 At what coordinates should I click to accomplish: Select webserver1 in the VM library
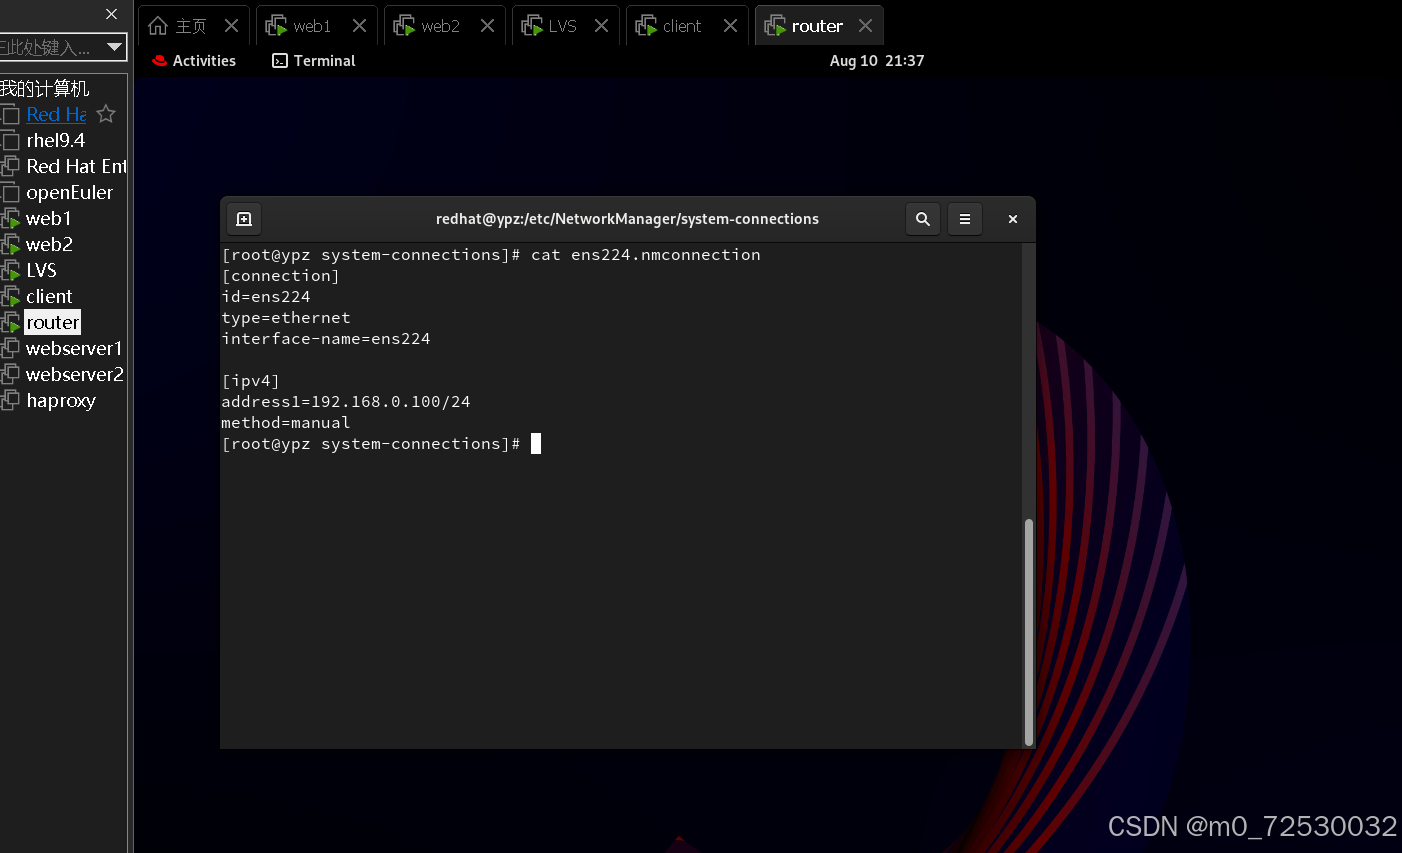(74, 348)
